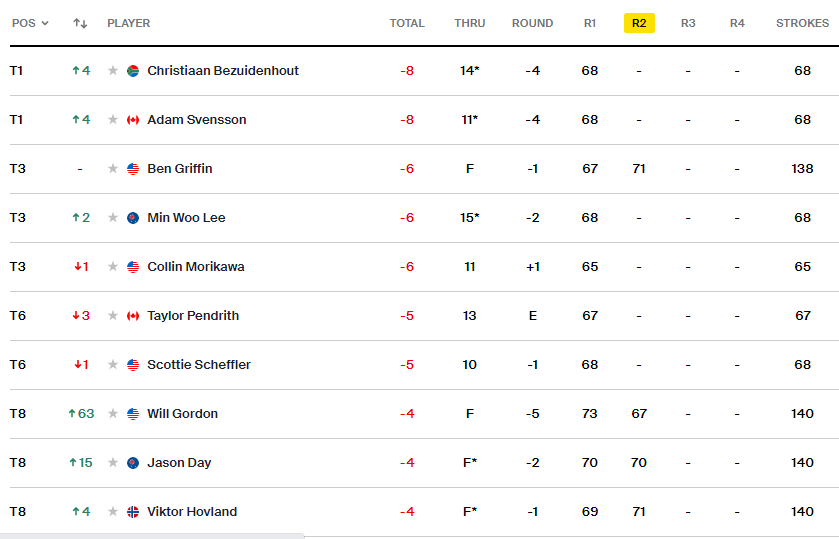This screenshot has width=839, height=539.
Task: Click the Norway flag beside Viktor Hovland
Action: (x=133, y=512)
